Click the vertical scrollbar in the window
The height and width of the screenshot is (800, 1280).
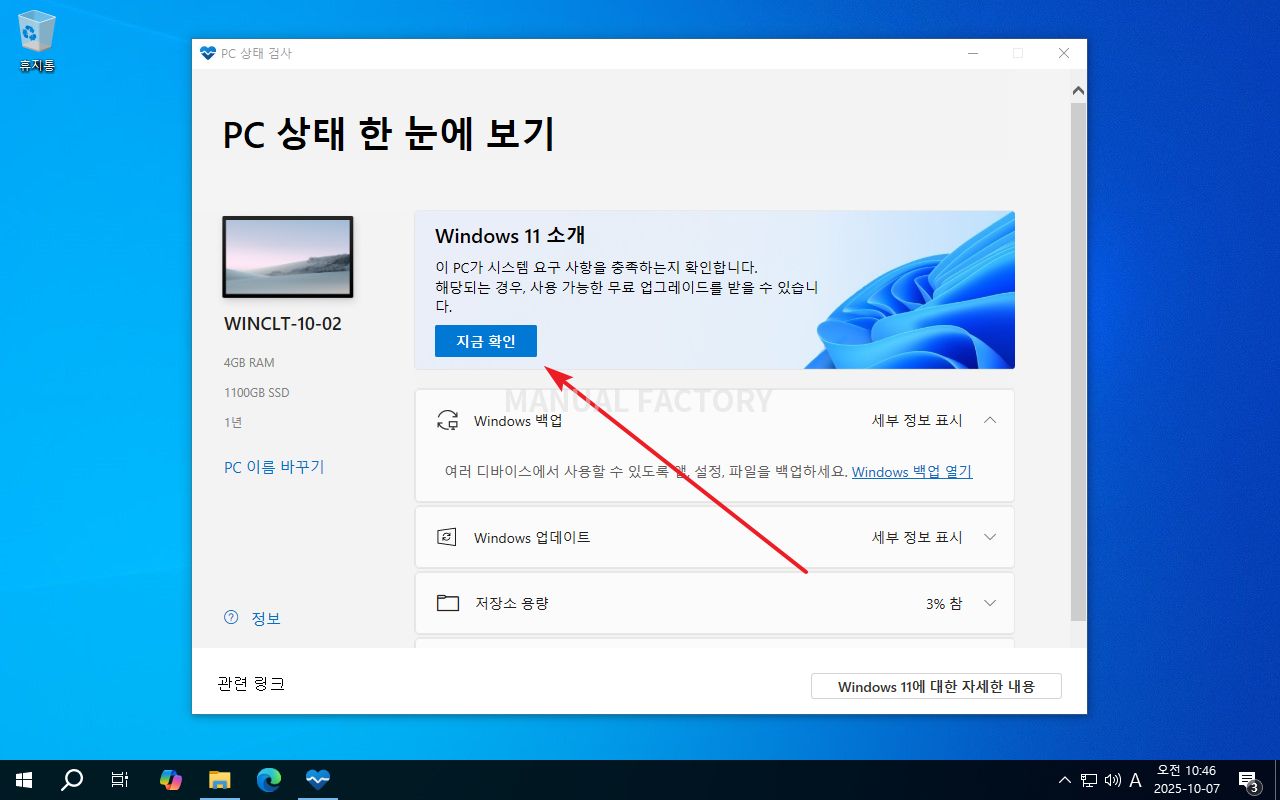1078,360
